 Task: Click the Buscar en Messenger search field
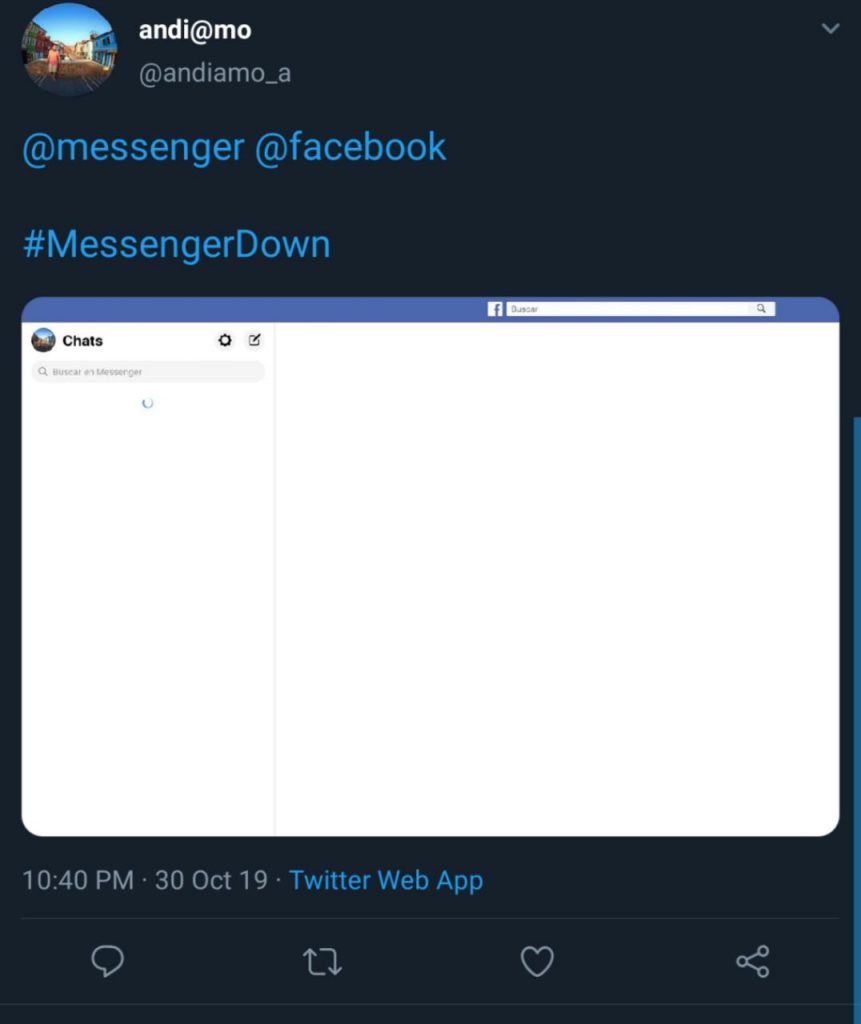(150, 371)
